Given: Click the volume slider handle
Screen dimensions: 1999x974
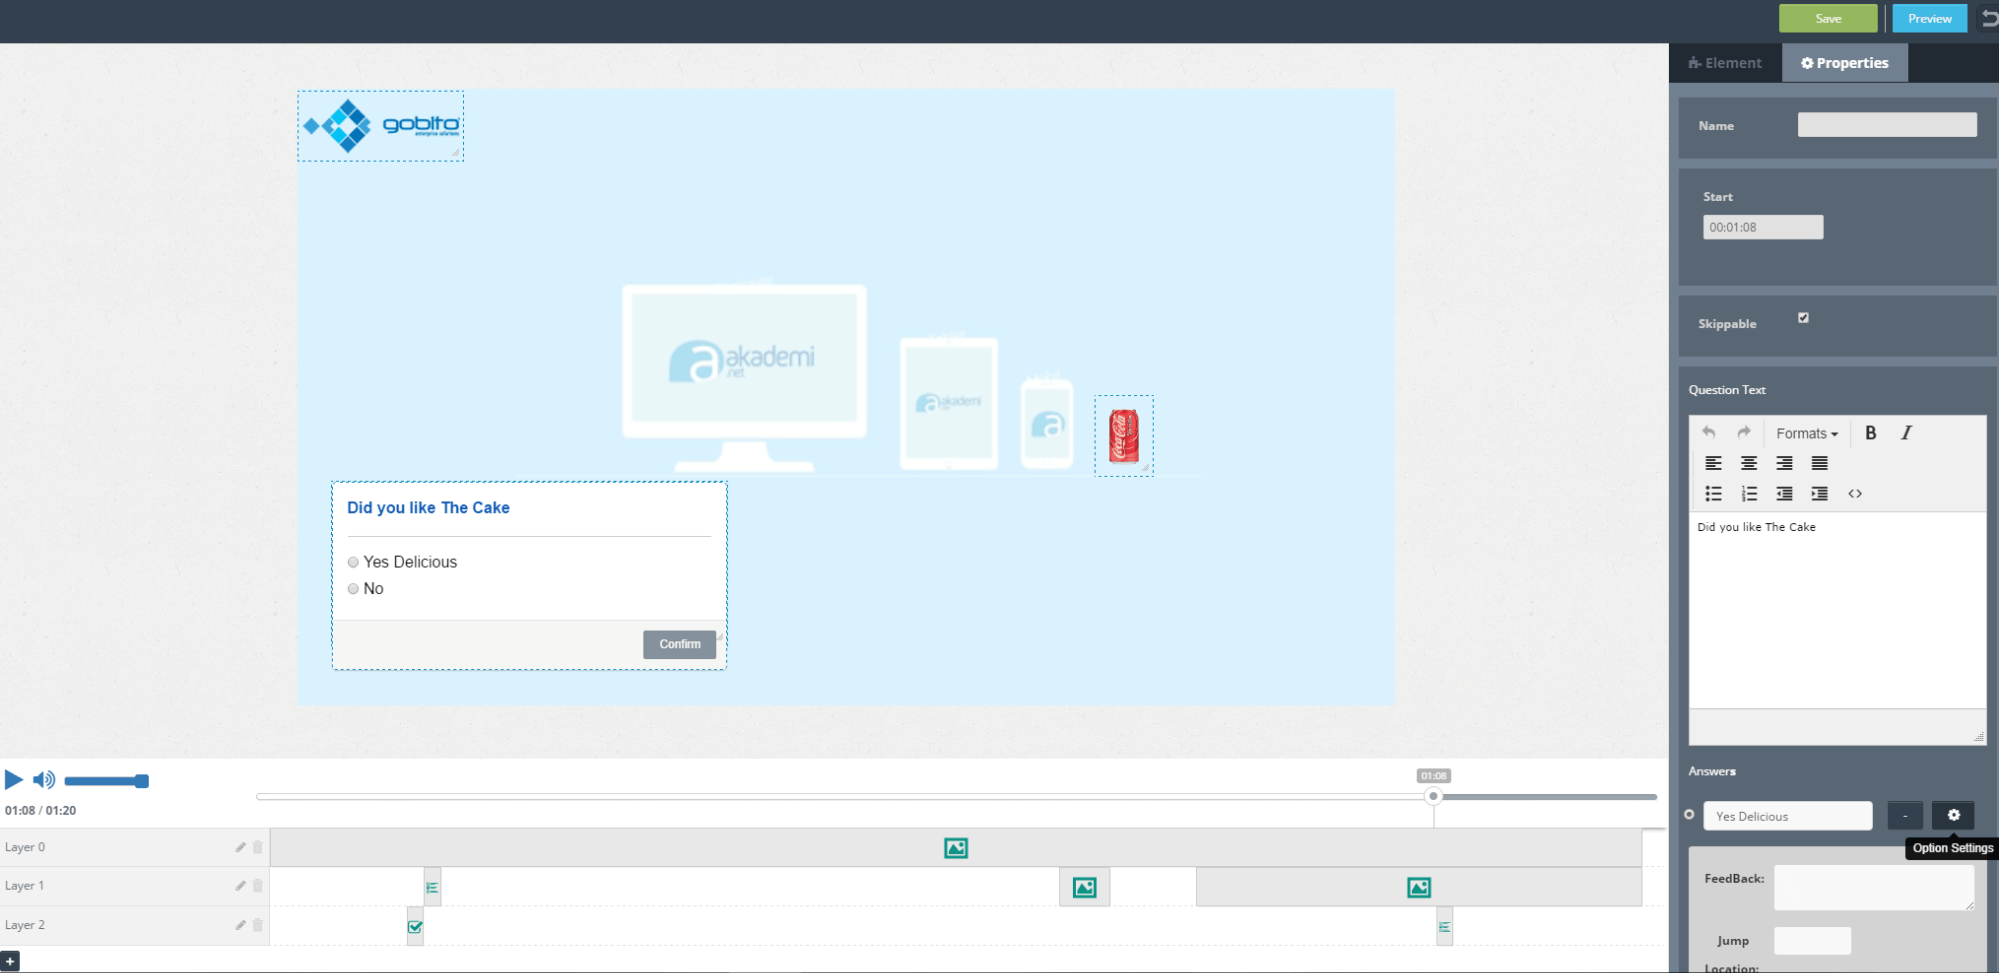Looking at the screenshot, I should click(142, 781).
